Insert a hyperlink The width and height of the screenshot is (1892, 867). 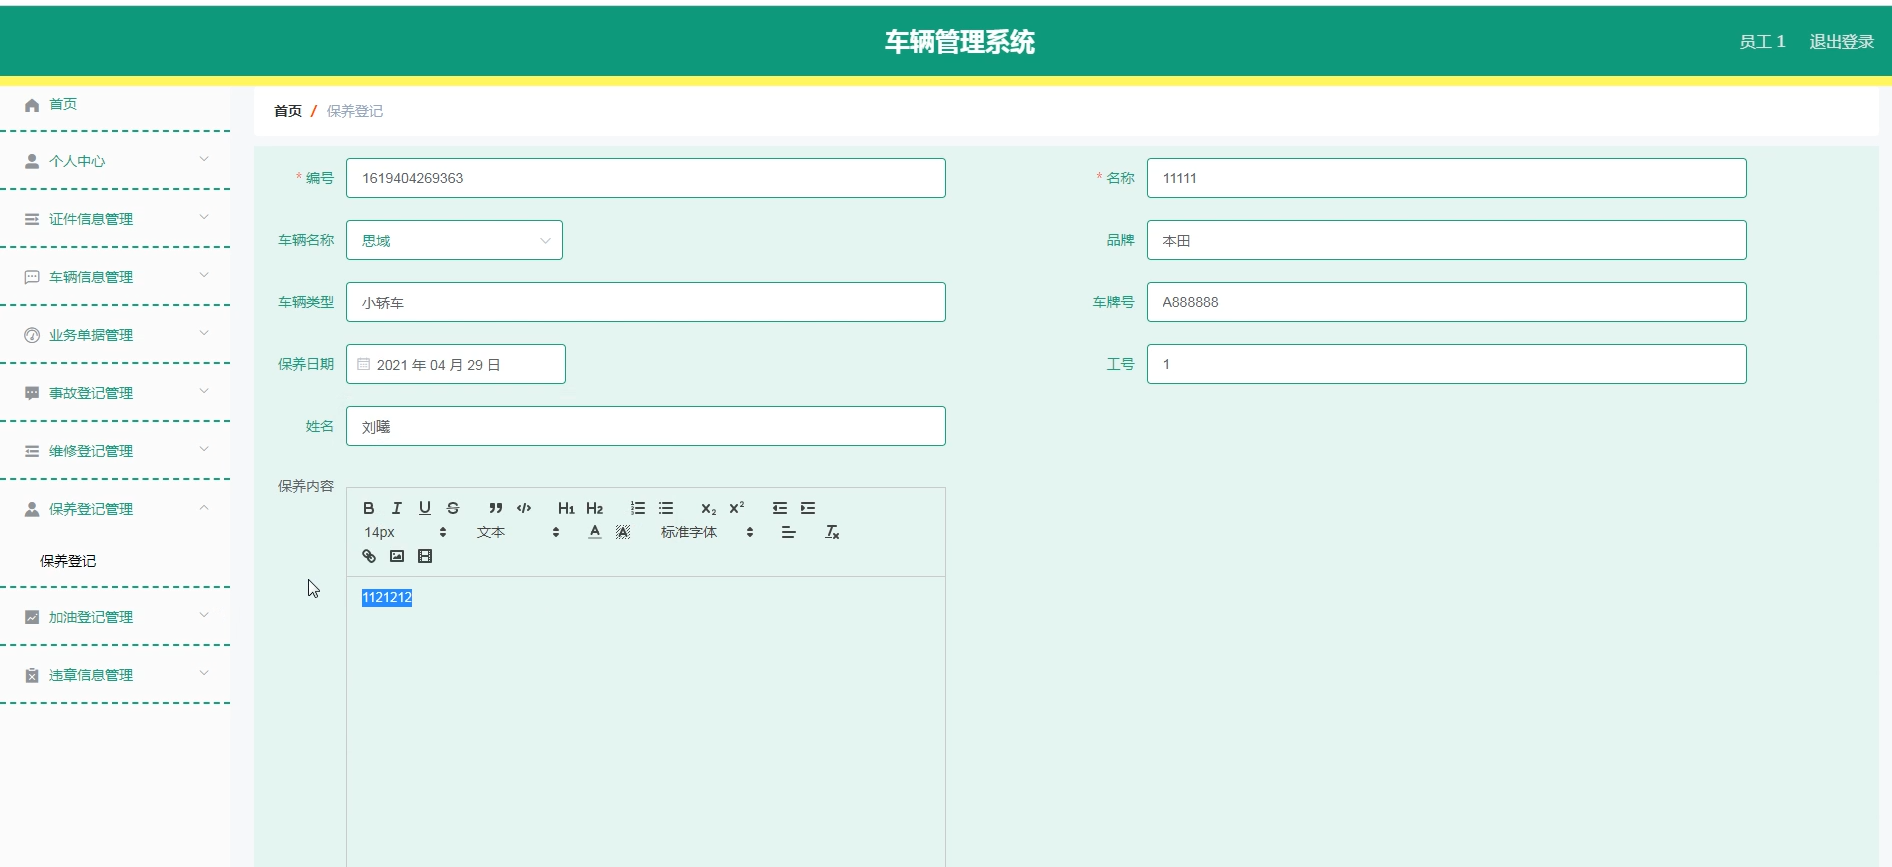(x=369, y=556)
